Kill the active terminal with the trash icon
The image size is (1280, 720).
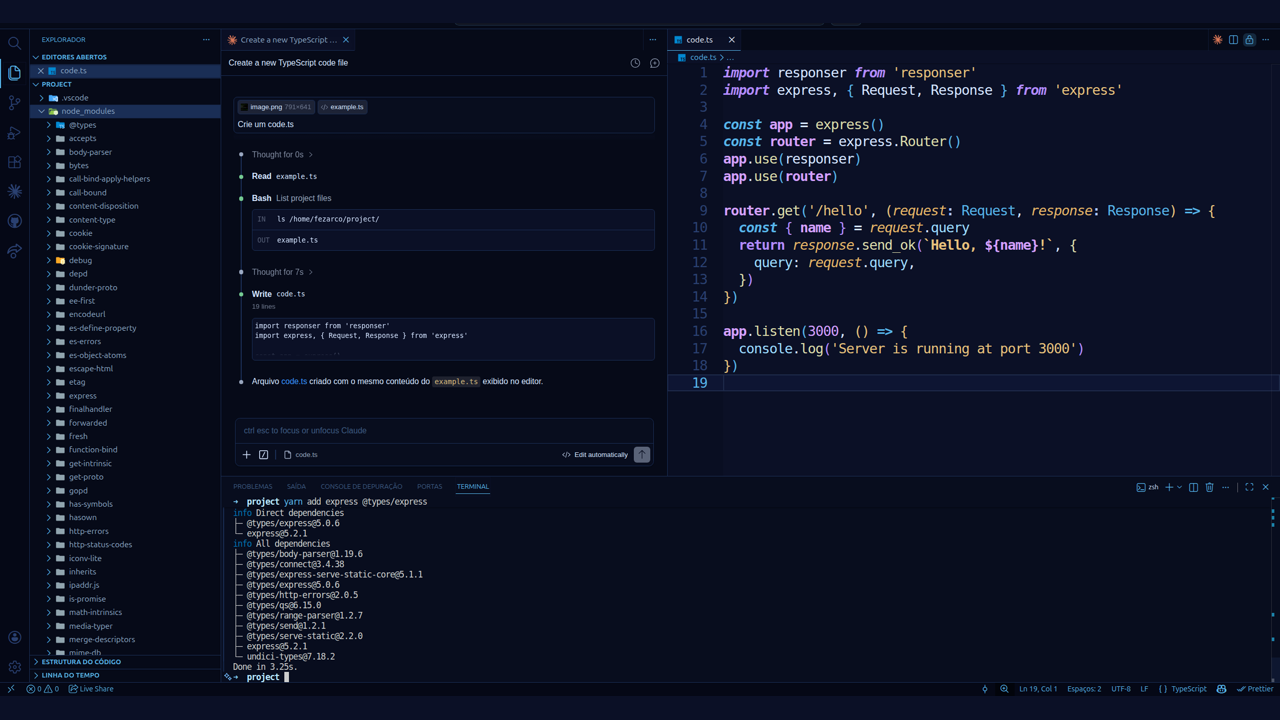click(x=1210, y=487)
